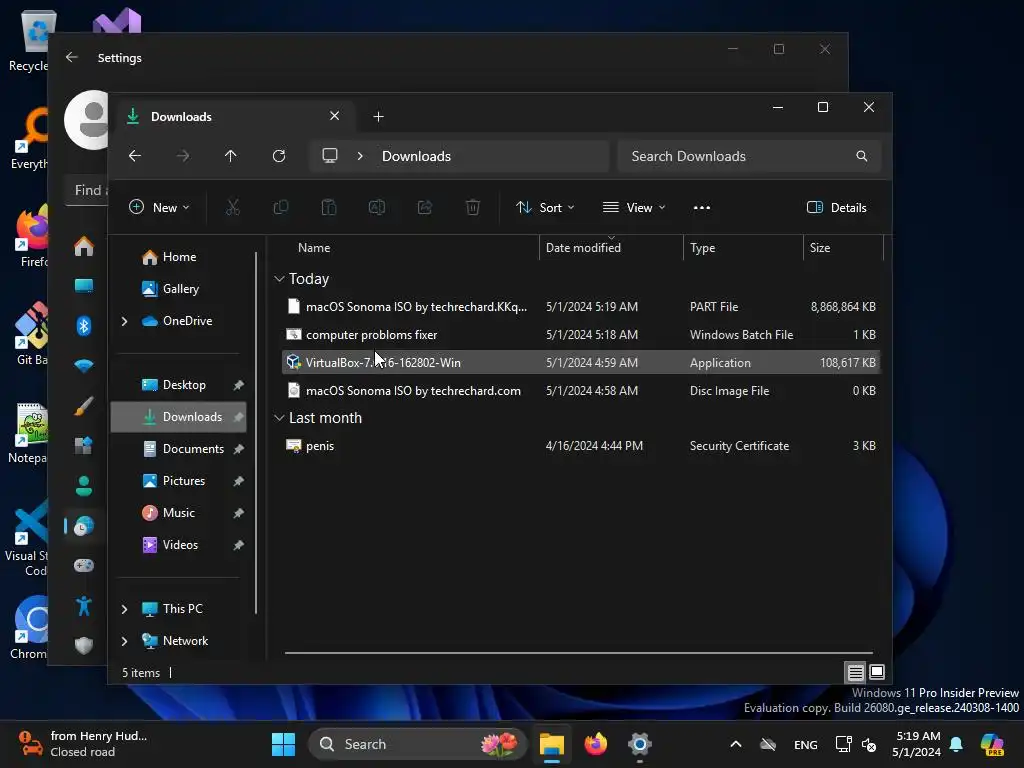Screen dimensions: 1024x768
Task: Open the Sort dropdown
Action: pos(545,208)
